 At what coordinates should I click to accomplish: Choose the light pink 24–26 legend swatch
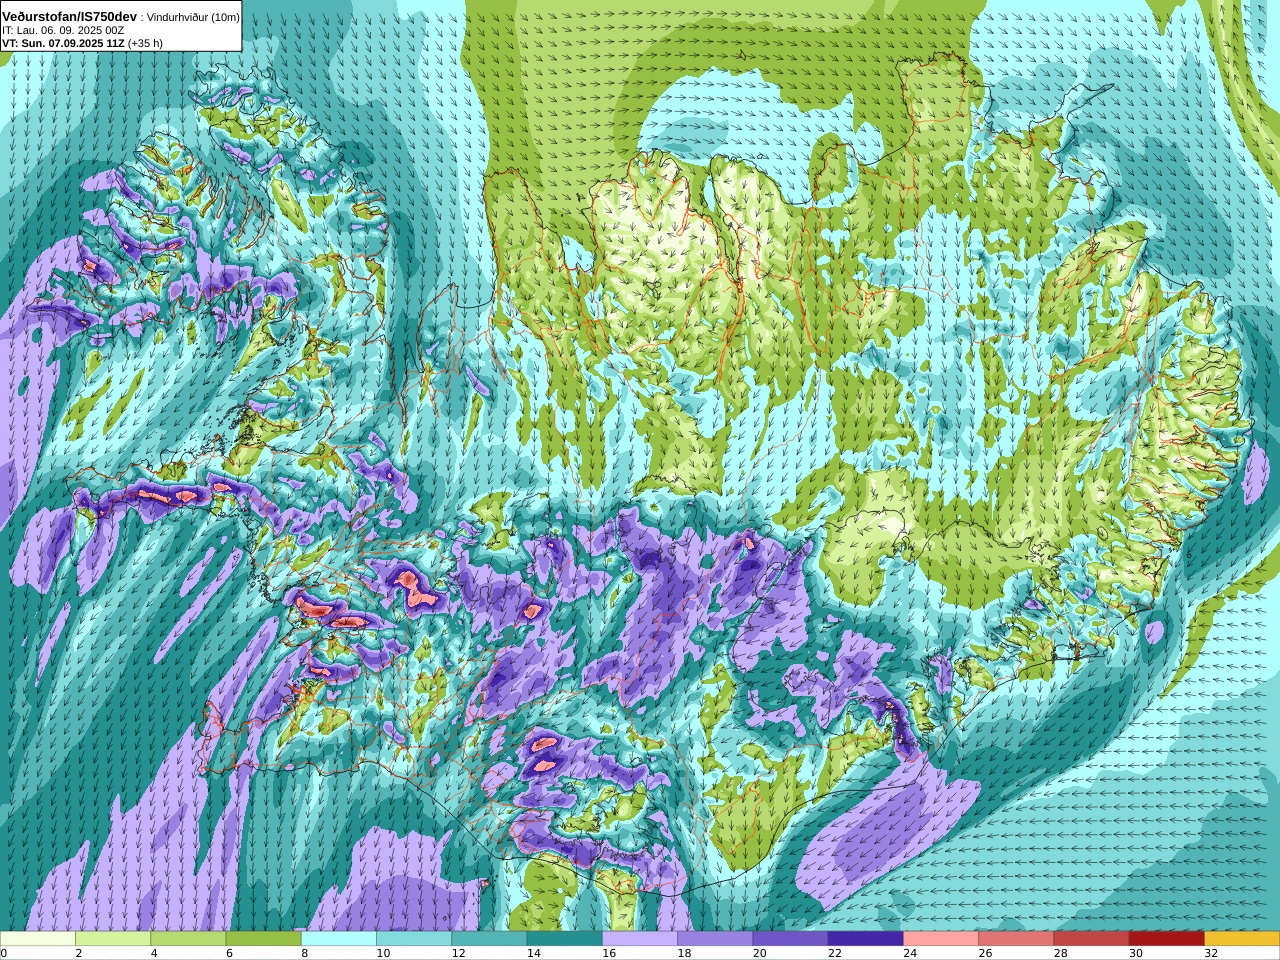tap(941, 939)
